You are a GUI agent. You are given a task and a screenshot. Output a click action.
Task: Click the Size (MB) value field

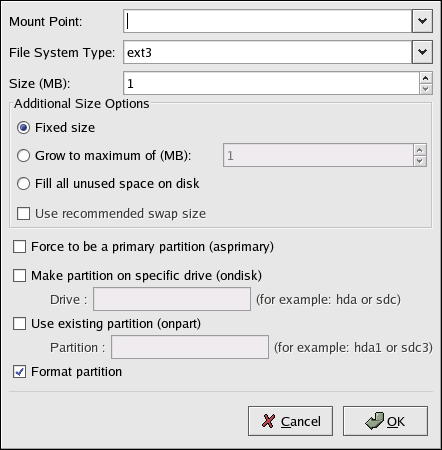pos(271,83)
